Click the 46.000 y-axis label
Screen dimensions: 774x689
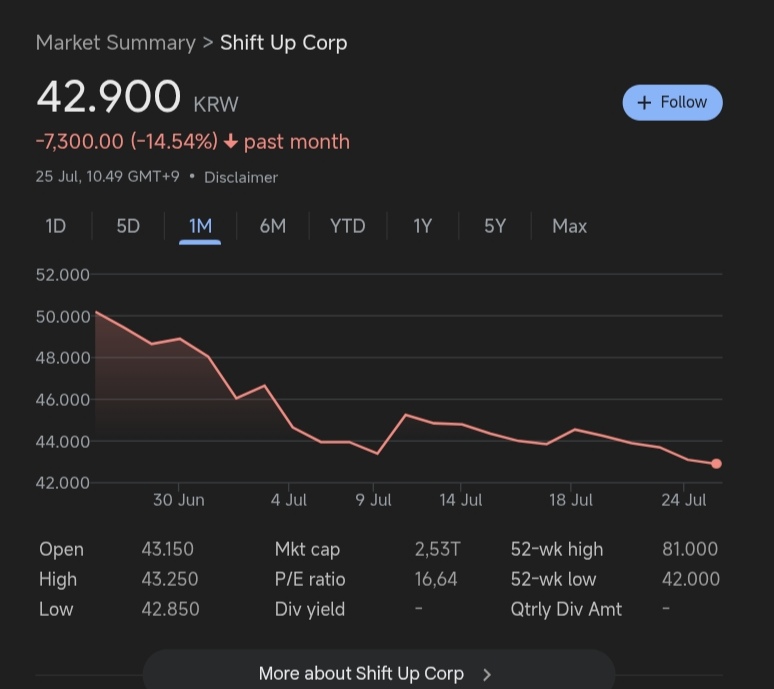click(63, 400)
